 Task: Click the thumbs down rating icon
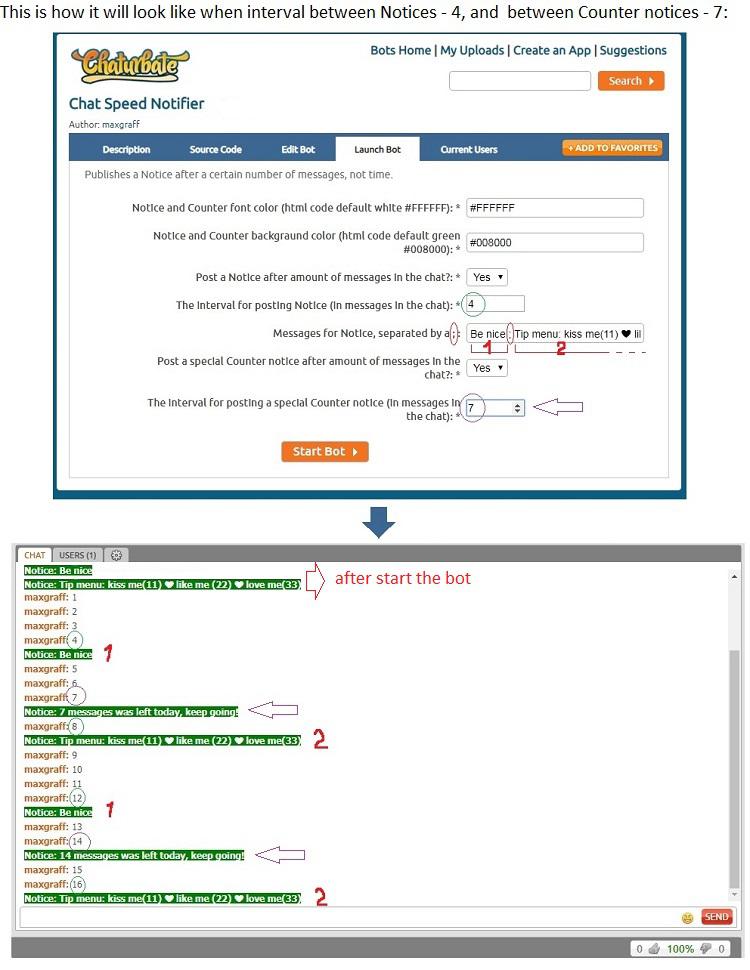click(705, 948)
